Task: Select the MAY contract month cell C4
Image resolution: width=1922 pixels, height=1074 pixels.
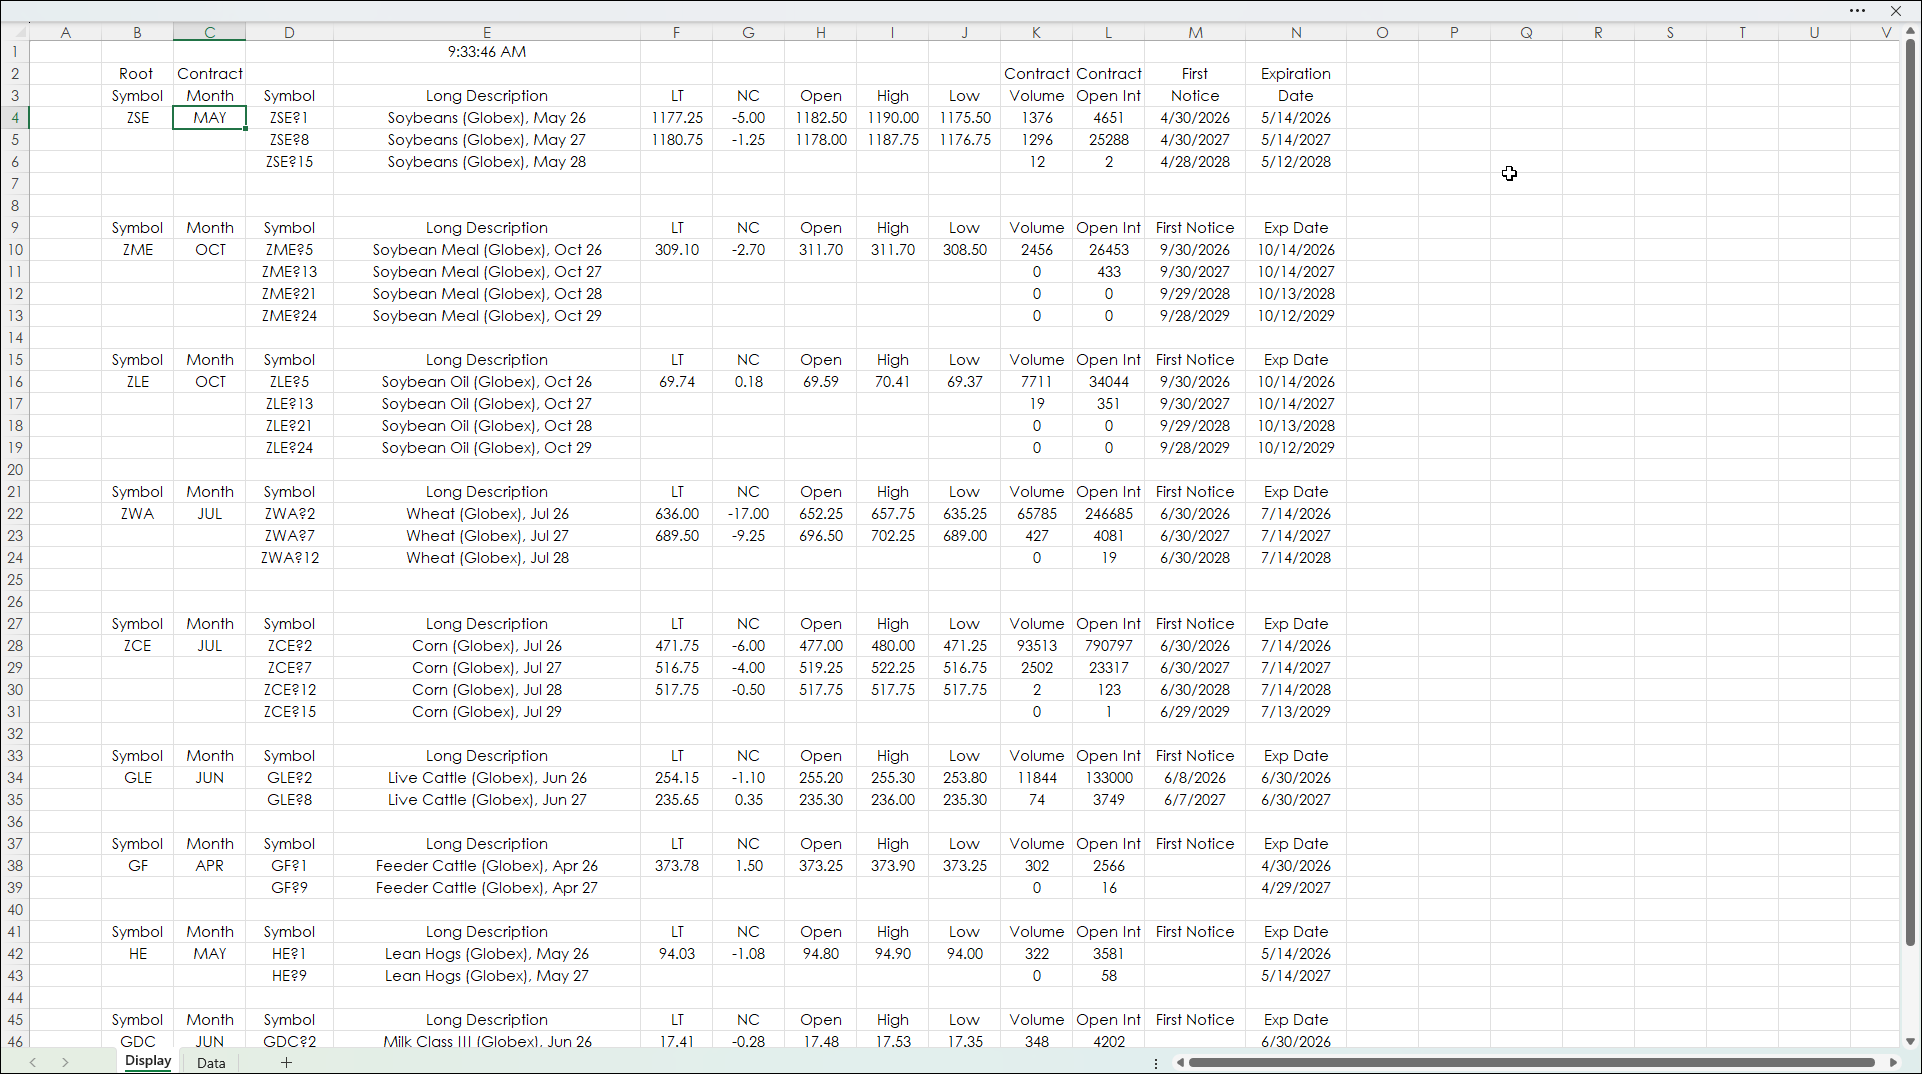Action: point(210,118)
